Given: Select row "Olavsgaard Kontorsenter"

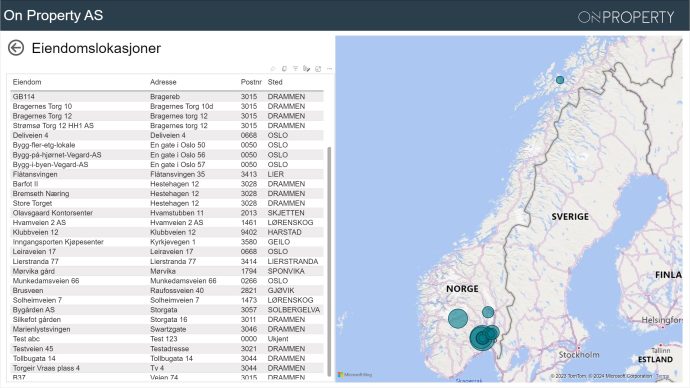Looking at the screenshot, I should click(167, 213).
